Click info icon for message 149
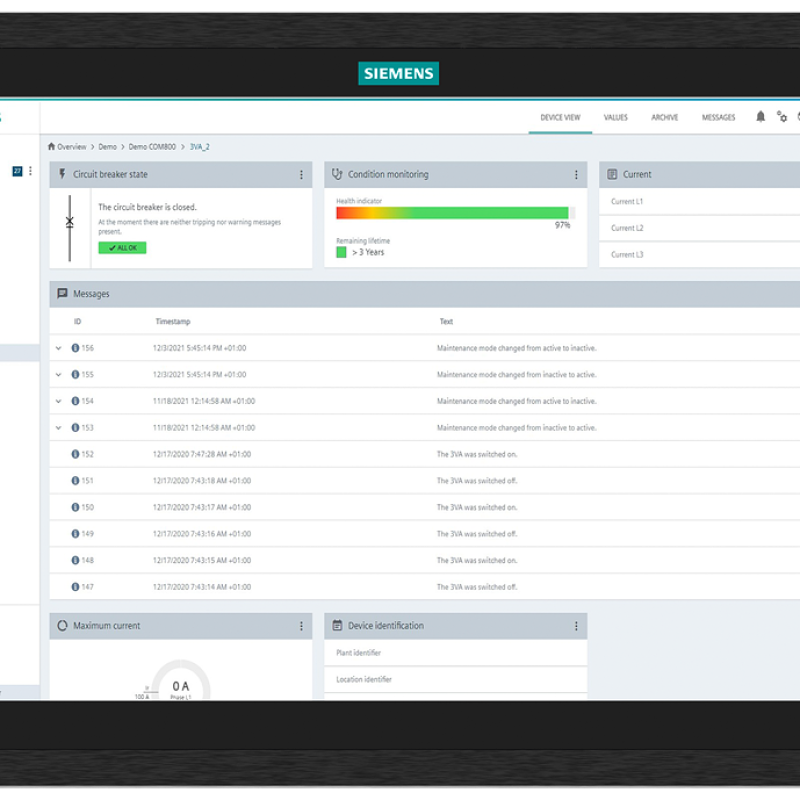Viewport: 800px width, 800px height. pos(75,534)
